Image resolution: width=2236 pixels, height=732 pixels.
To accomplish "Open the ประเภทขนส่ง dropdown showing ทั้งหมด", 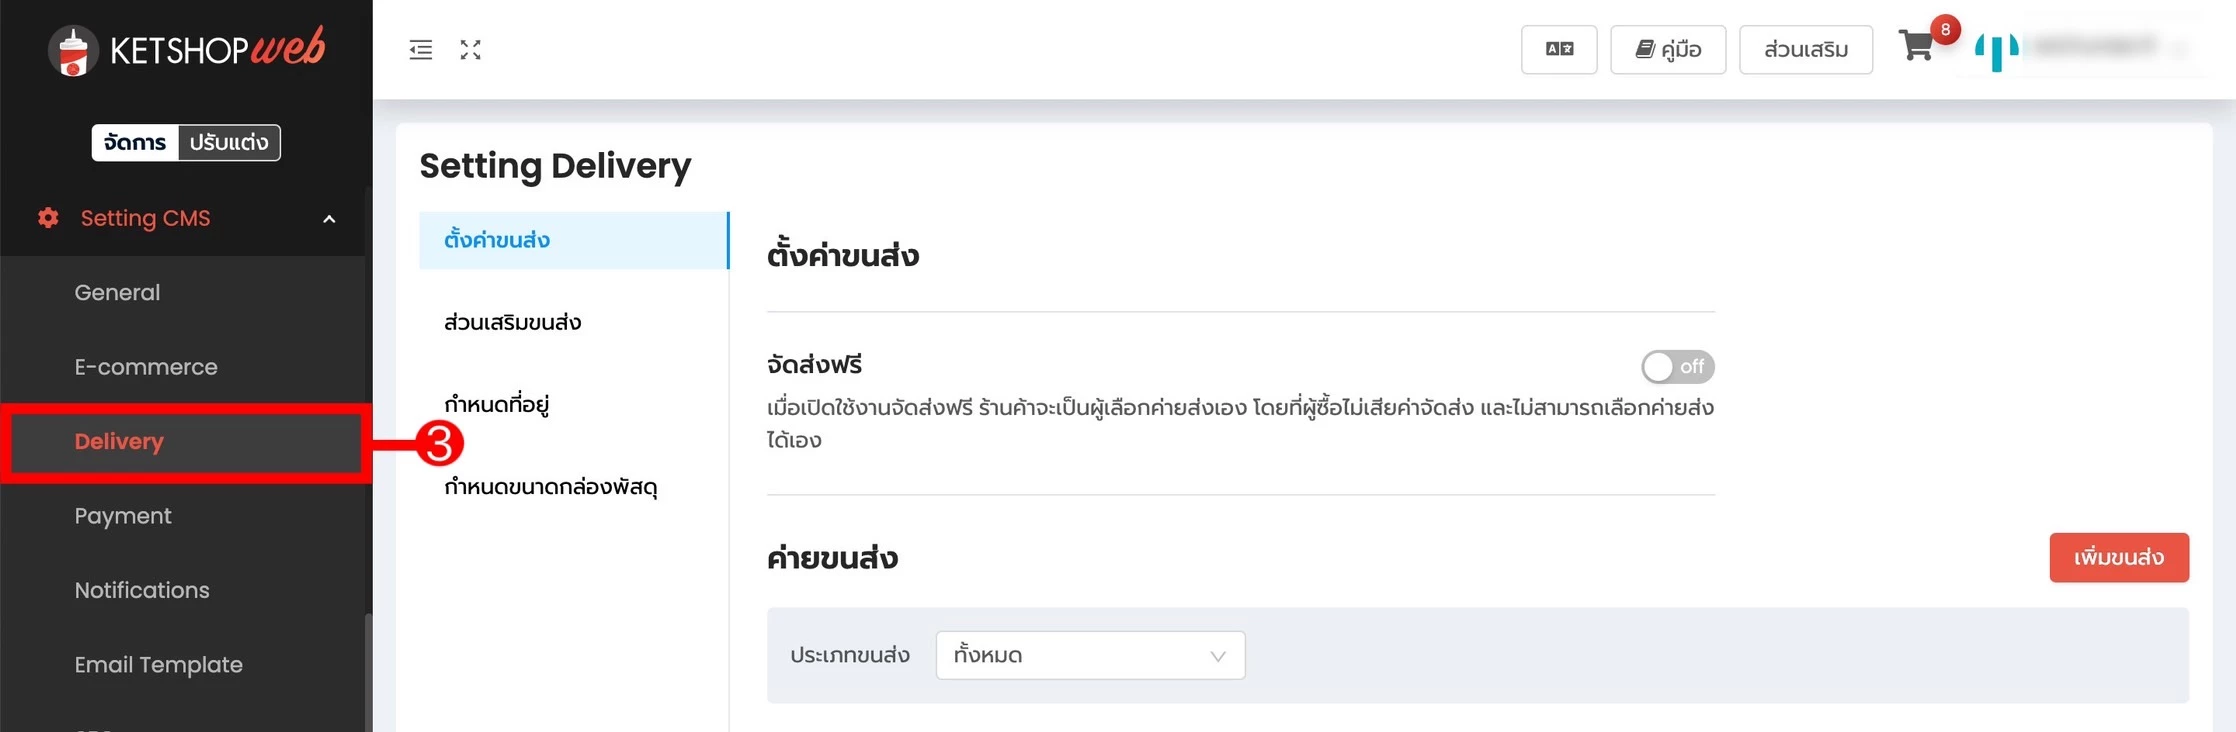I will pos(1089,655).
